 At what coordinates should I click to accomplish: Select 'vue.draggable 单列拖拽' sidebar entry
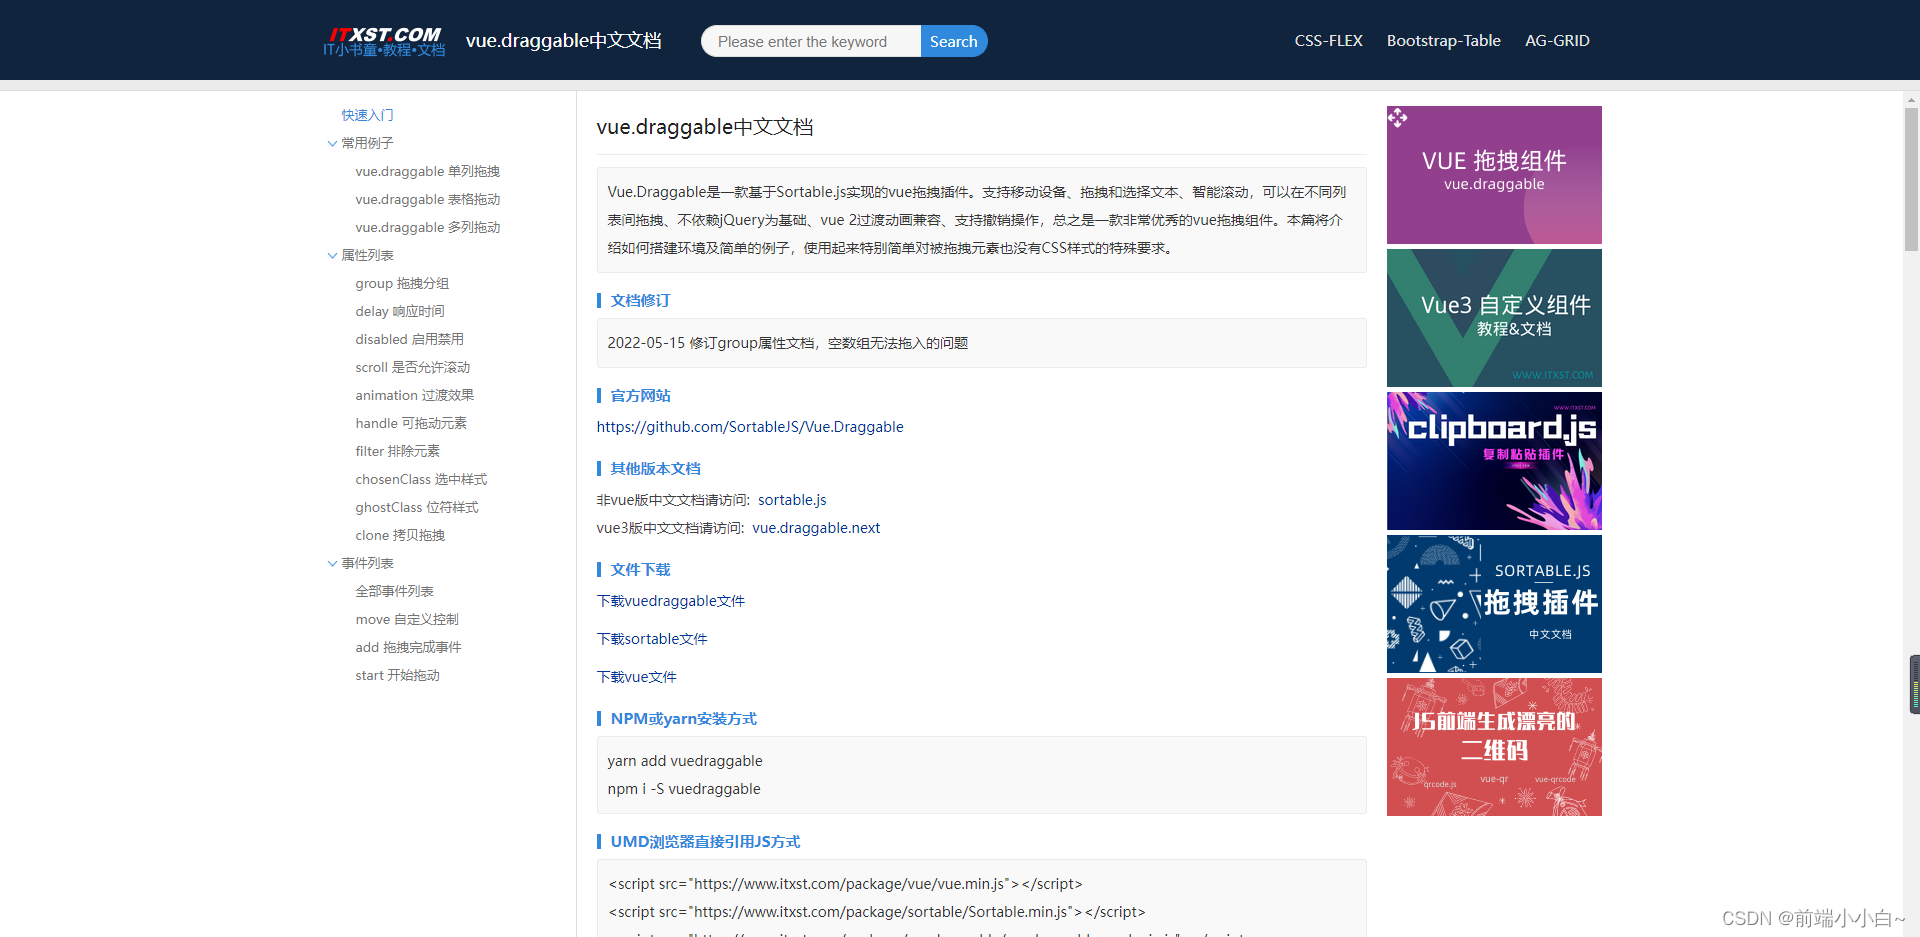[x=427, y=171]
